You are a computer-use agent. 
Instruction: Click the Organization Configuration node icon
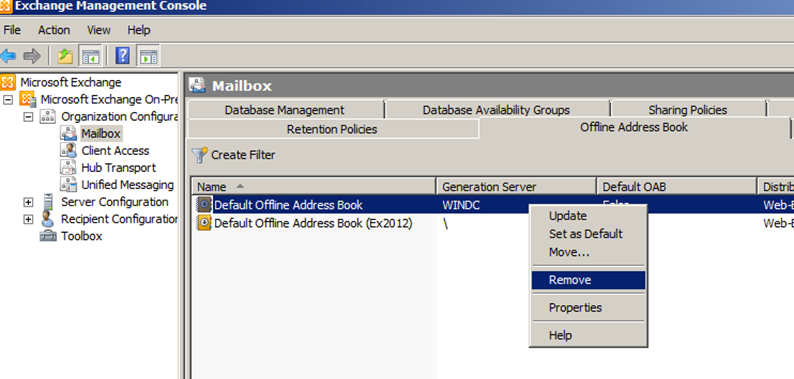point(48,116)
